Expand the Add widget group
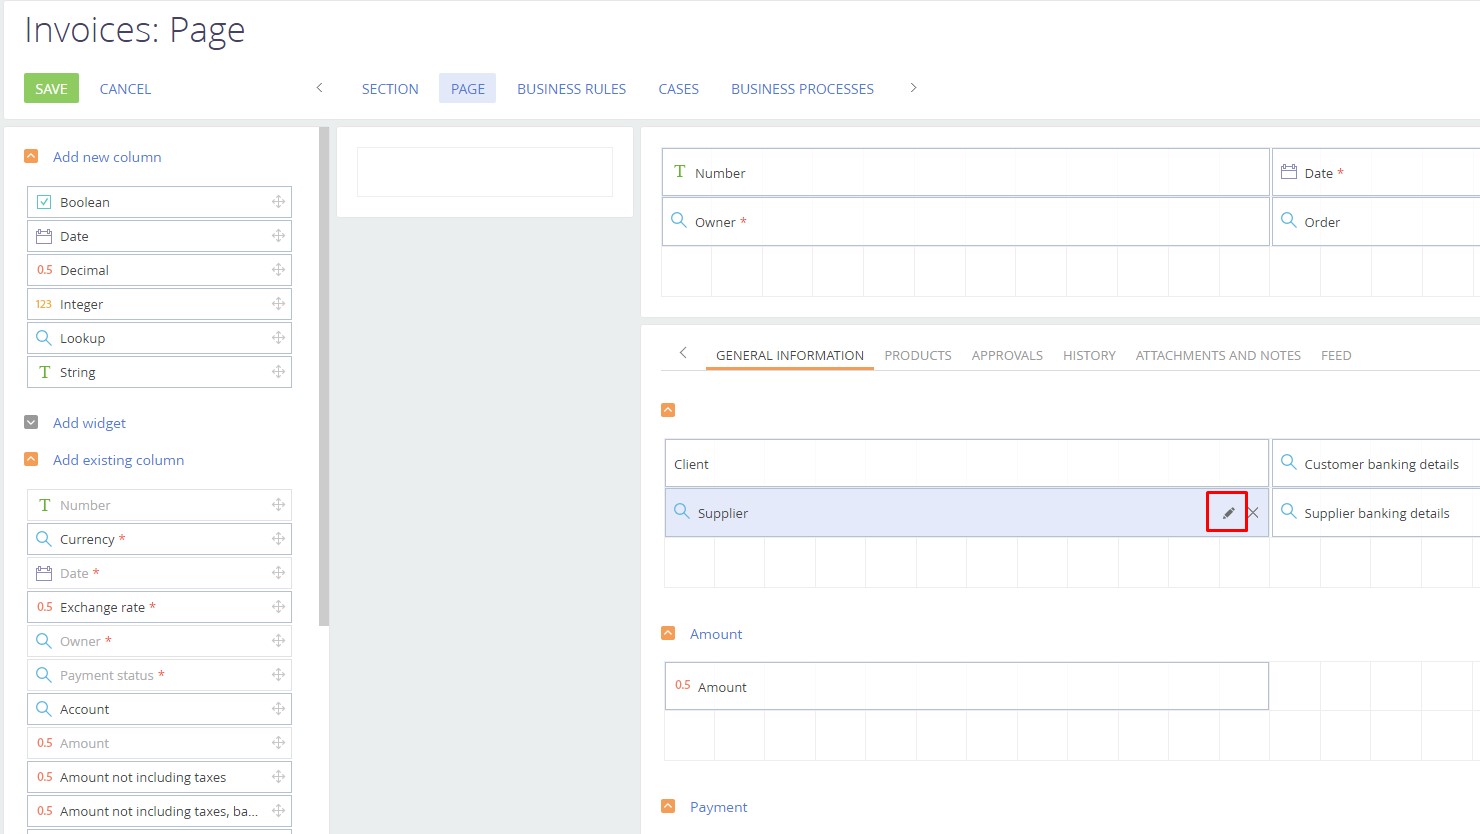Image resolution: width=1480 pixels, height=834 pixels. pyautogui.click(x=31, y=422)
